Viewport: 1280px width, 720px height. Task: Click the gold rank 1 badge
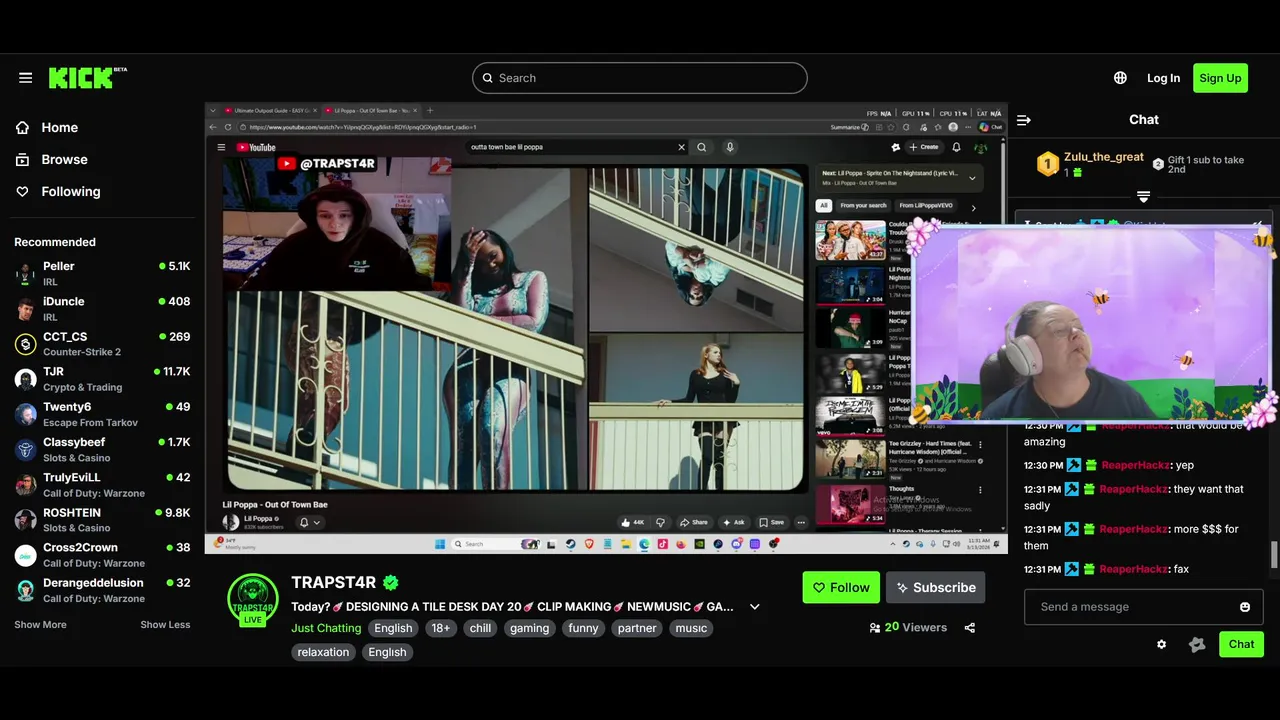(1047, 164)
